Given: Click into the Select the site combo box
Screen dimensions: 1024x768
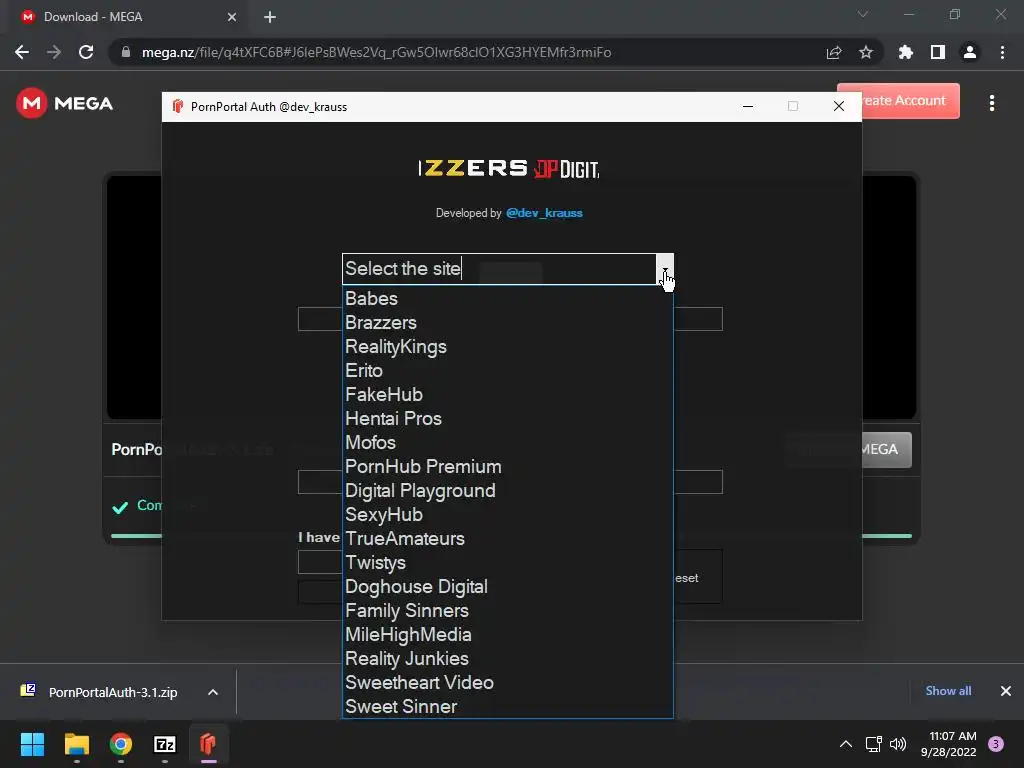Looking at the screenshot, I should coord(499,269).
